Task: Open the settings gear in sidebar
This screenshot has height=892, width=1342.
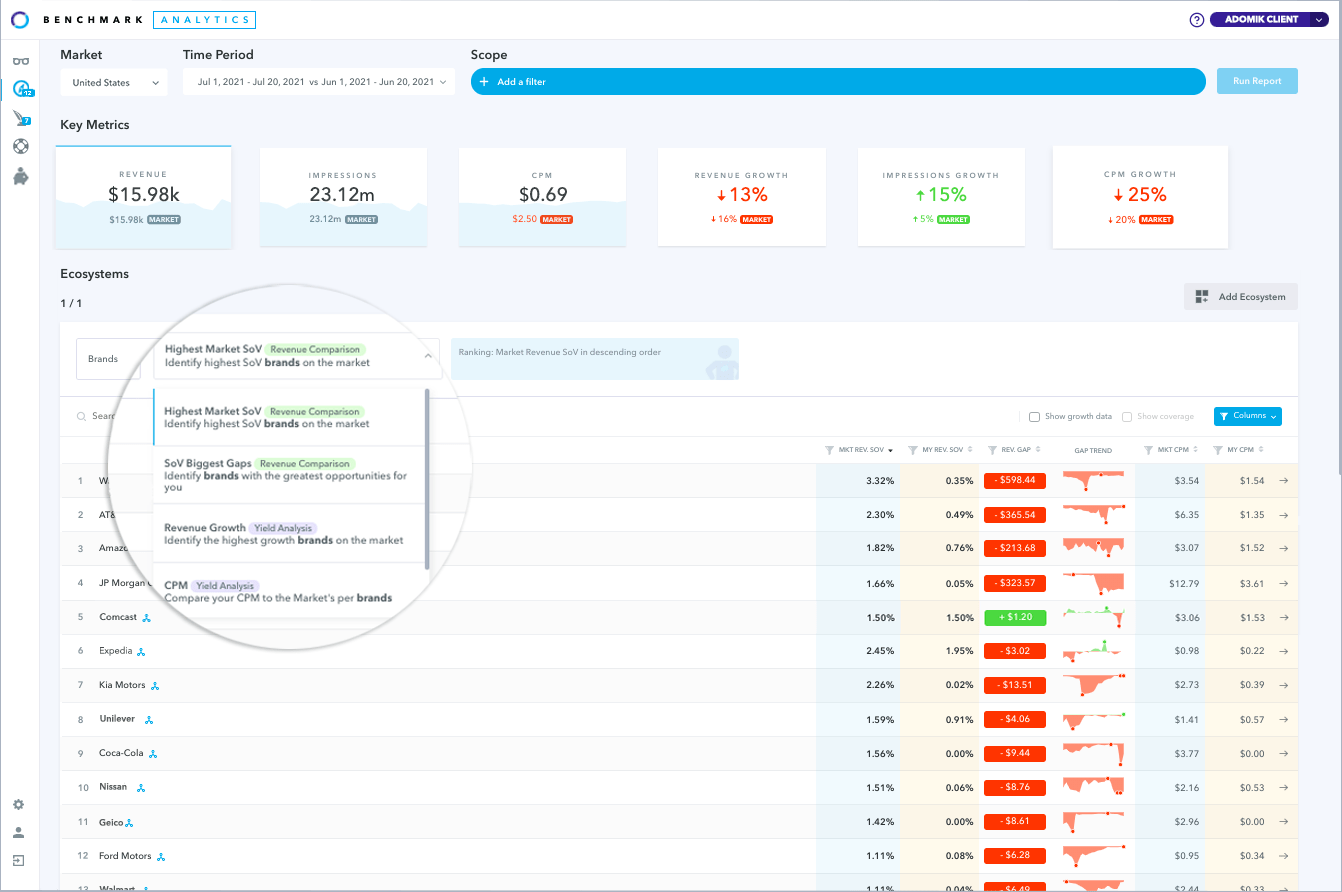Action: [x=18, y=805]
